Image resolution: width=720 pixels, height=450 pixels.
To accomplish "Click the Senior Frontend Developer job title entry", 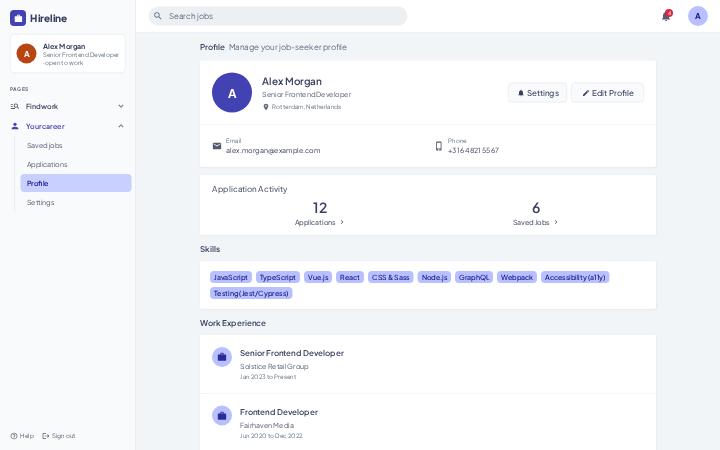I will 292,353.
